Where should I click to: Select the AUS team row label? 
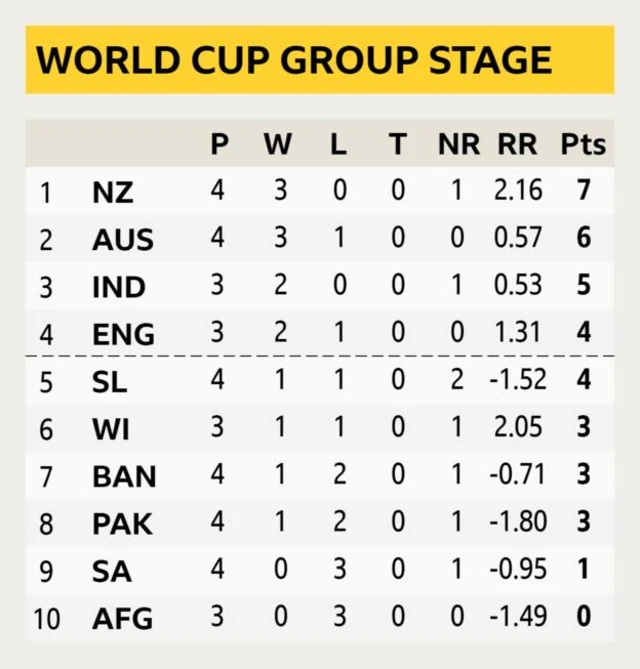(x=123, y=240)
